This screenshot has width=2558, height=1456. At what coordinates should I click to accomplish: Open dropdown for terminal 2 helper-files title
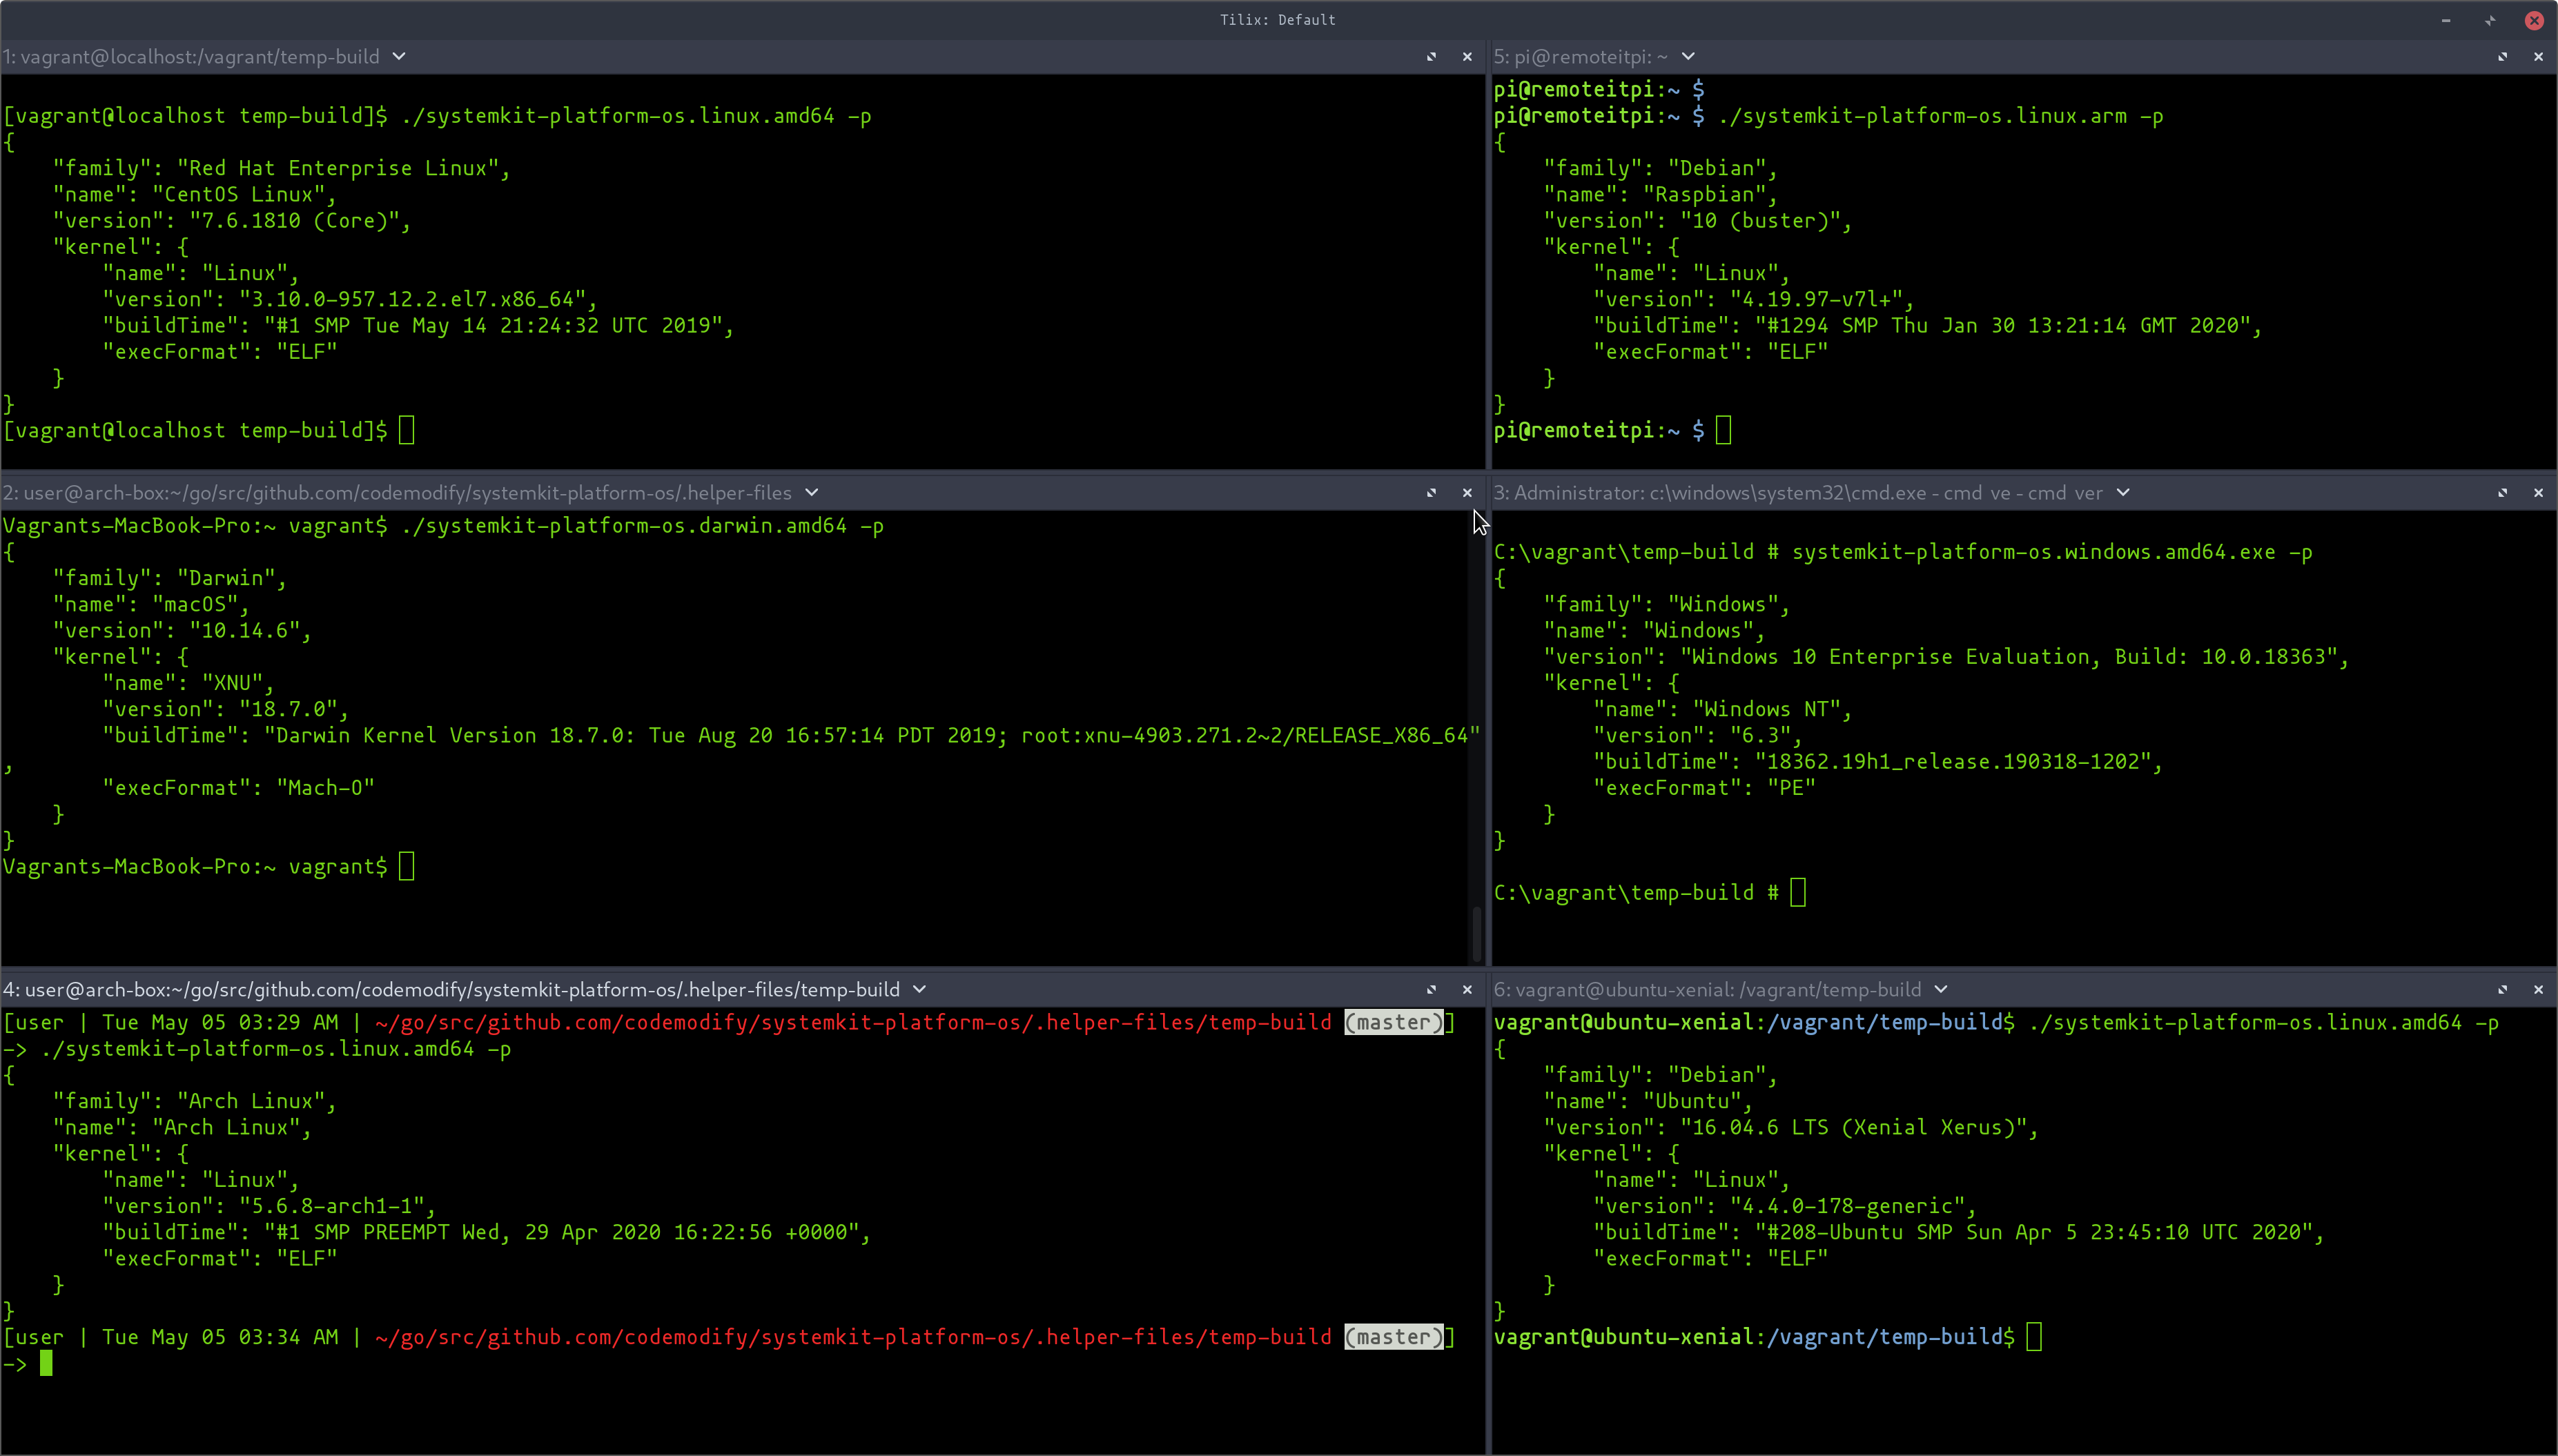point(812,493)
